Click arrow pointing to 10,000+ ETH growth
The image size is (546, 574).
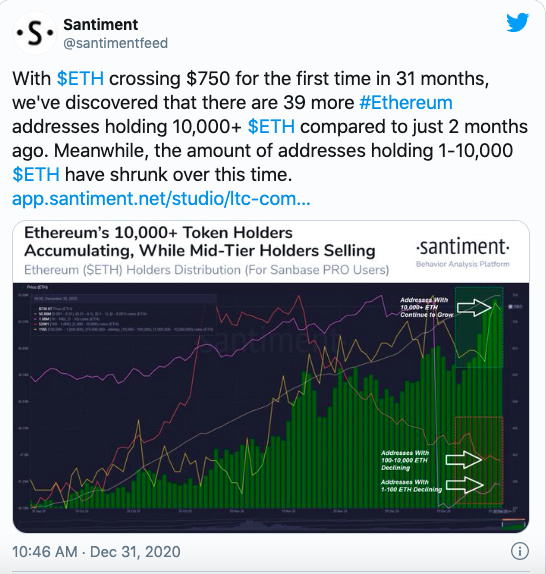(x=474, y=308)
